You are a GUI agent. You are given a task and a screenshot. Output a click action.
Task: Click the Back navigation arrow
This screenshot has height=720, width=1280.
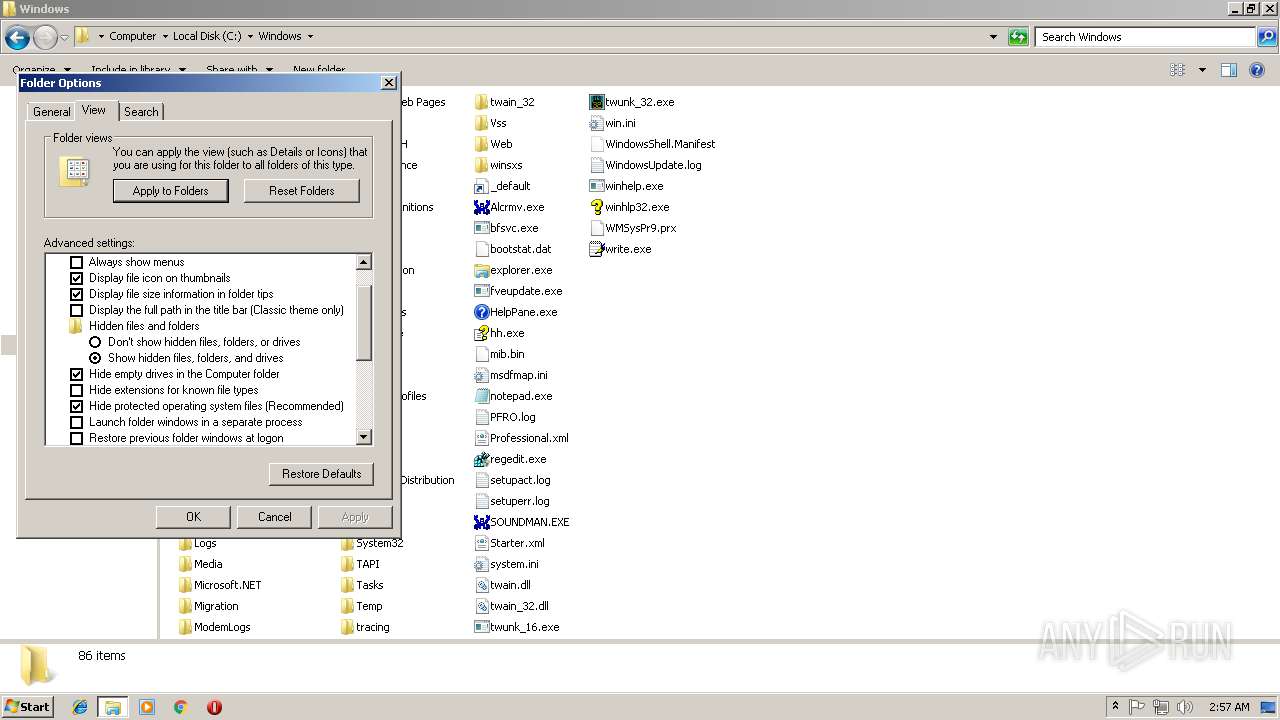click(x=17, y=38)
